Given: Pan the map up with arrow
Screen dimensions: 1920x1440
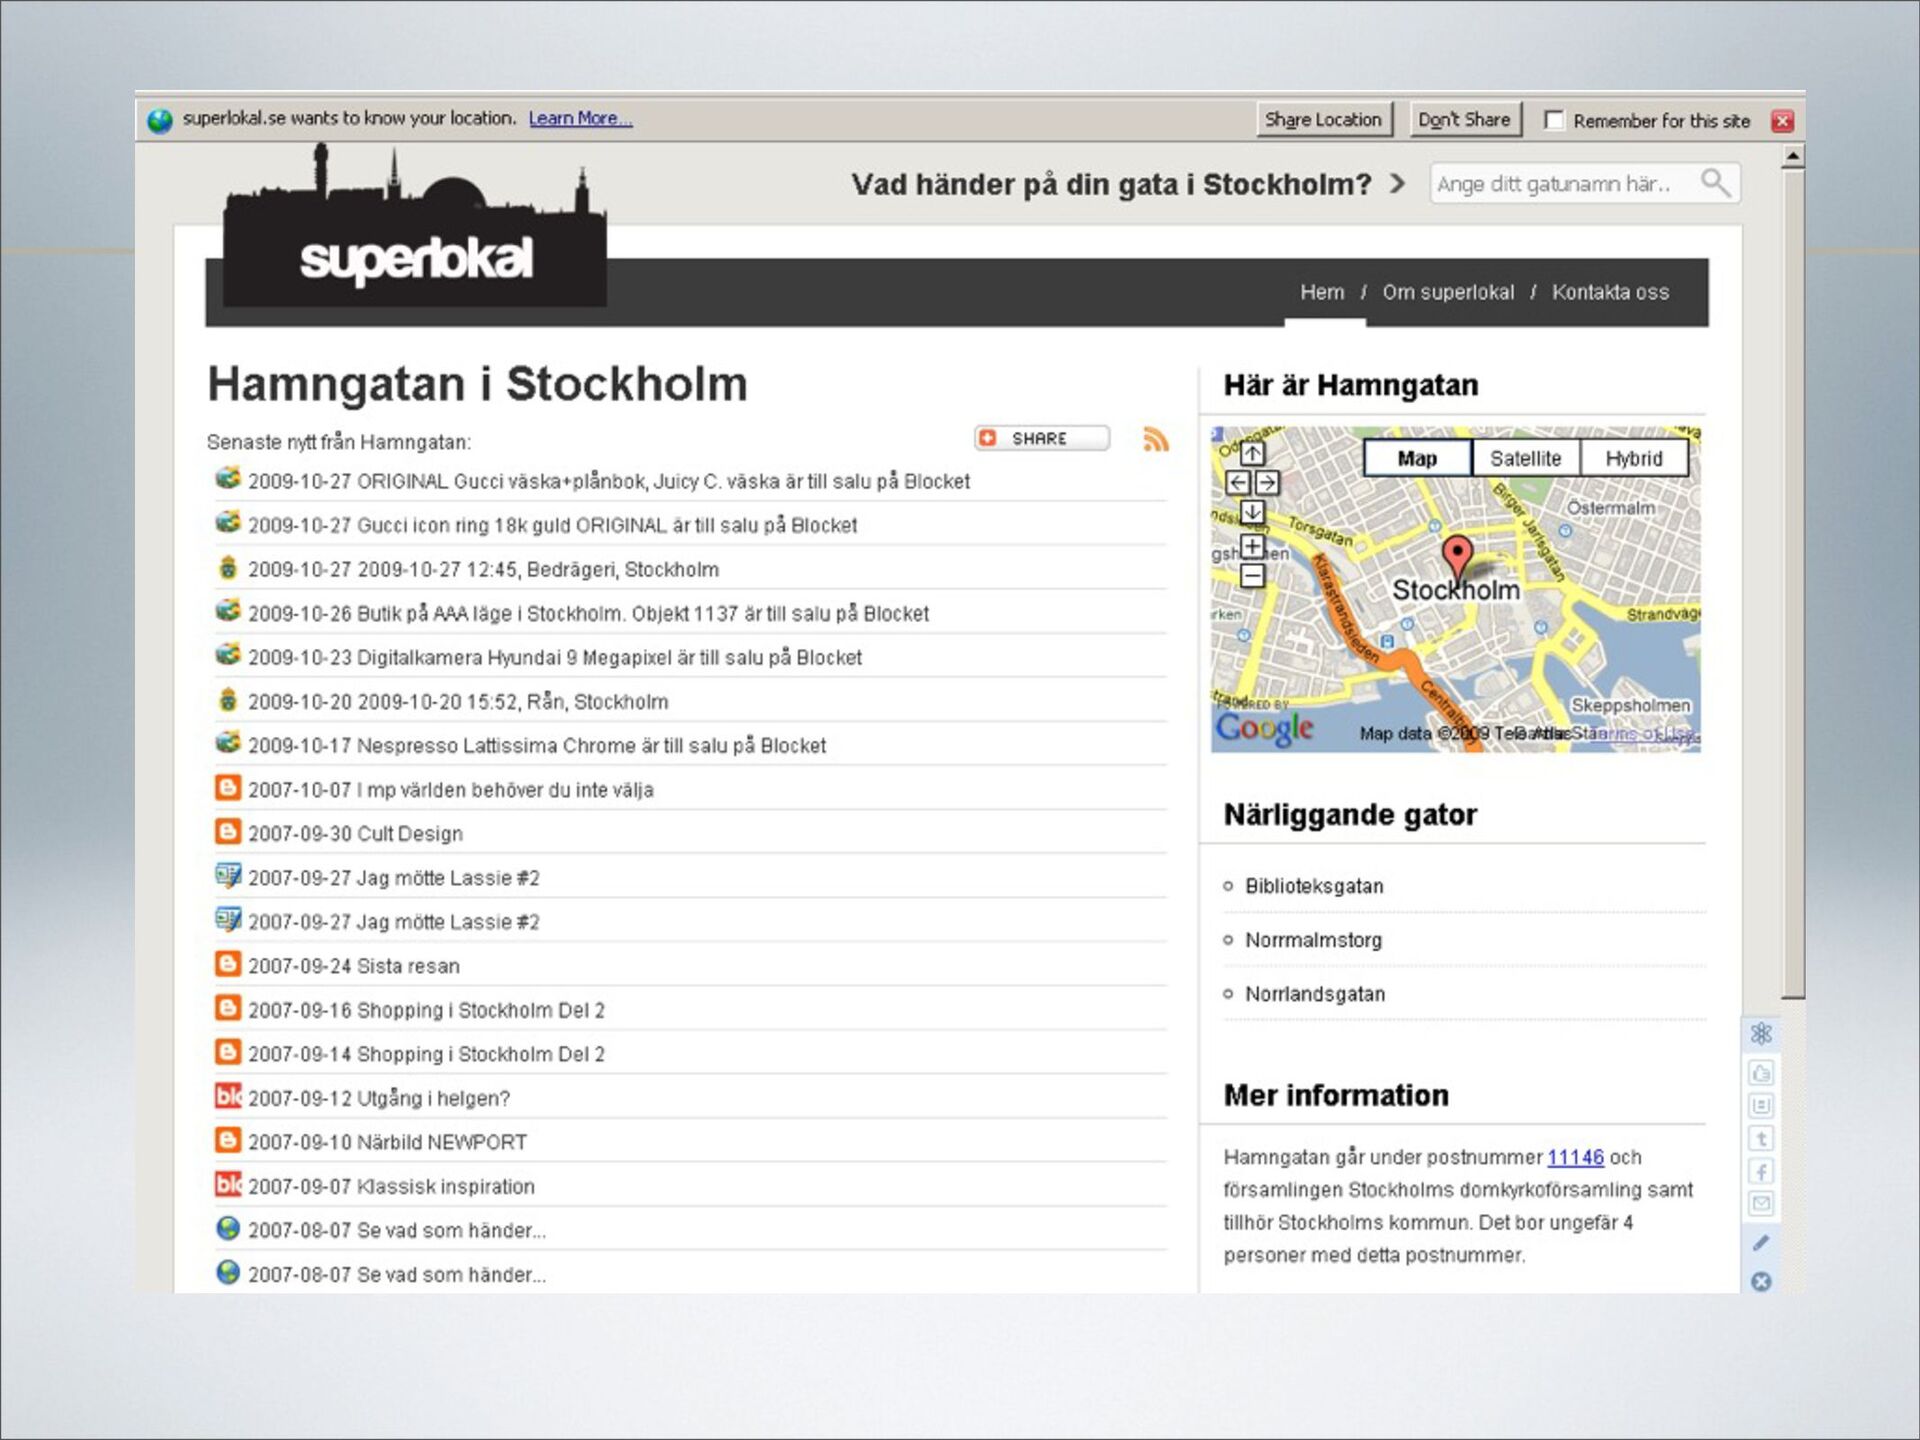Looking at the screenshot, I should tap(1252, 453).
